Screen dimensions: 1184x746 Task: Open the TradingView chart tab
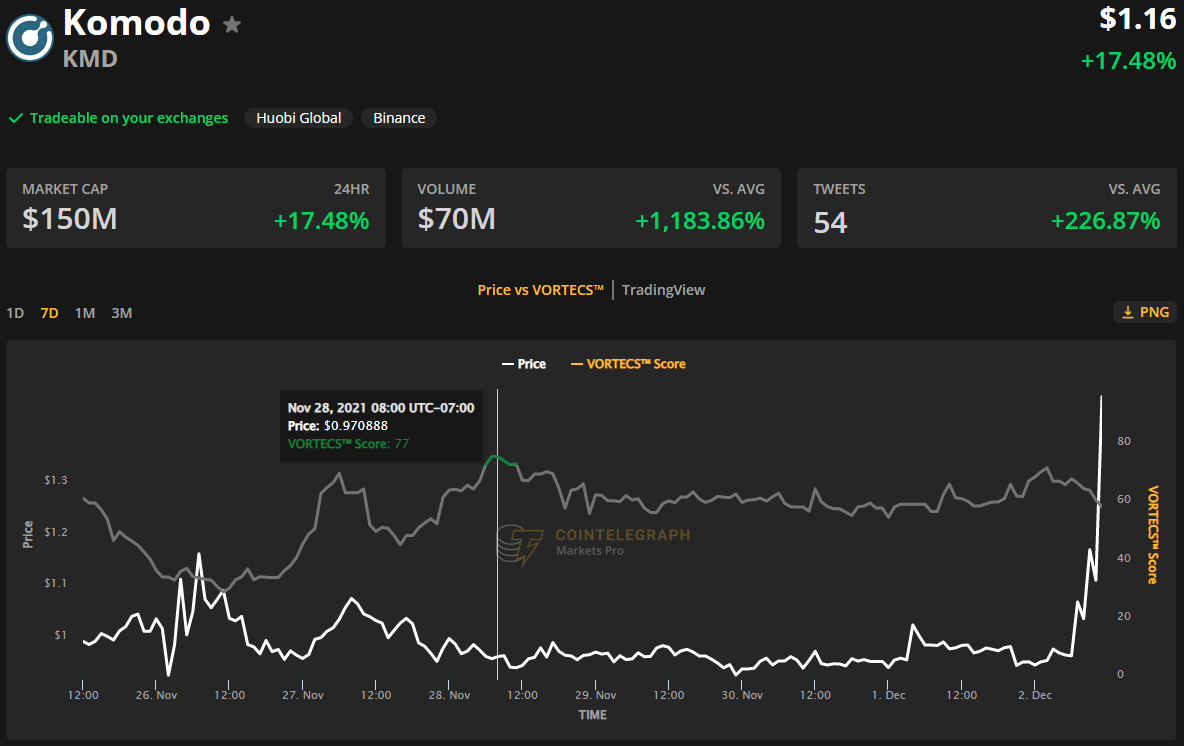[663, 290]
